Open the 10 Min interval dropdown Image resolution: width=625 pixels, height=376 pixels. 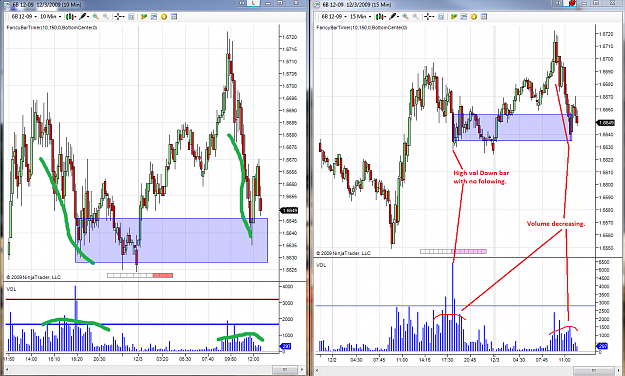point(51,17)
